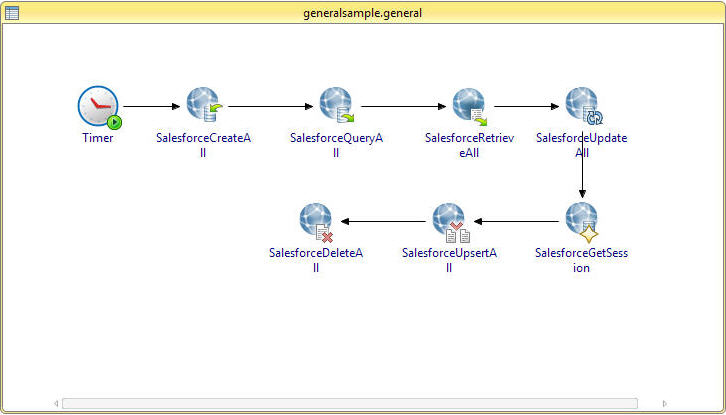This screenshot has height=415, width=726.
Task: Select transition arrow from Timer to SalesforceCreateAll
Action: coord(151,107)
